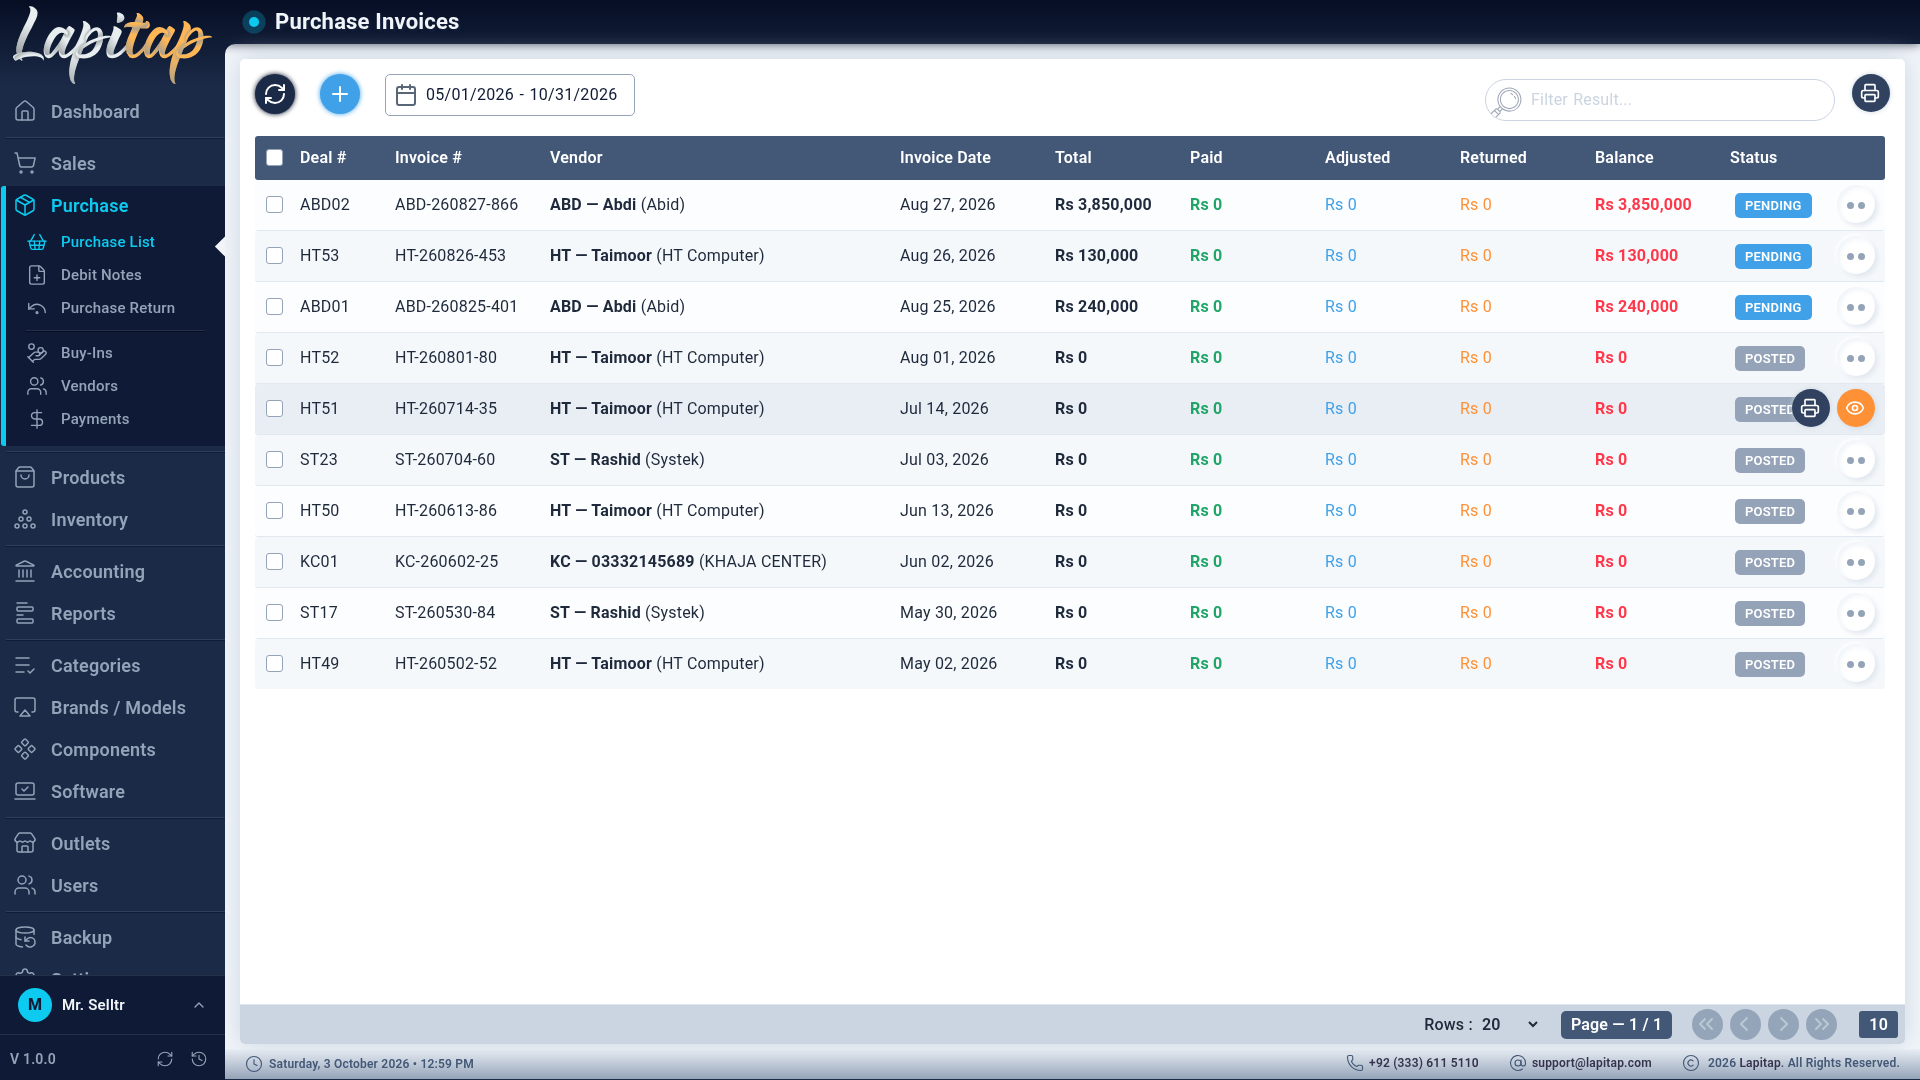Go to the Vendors page

[x=89, y=386]
